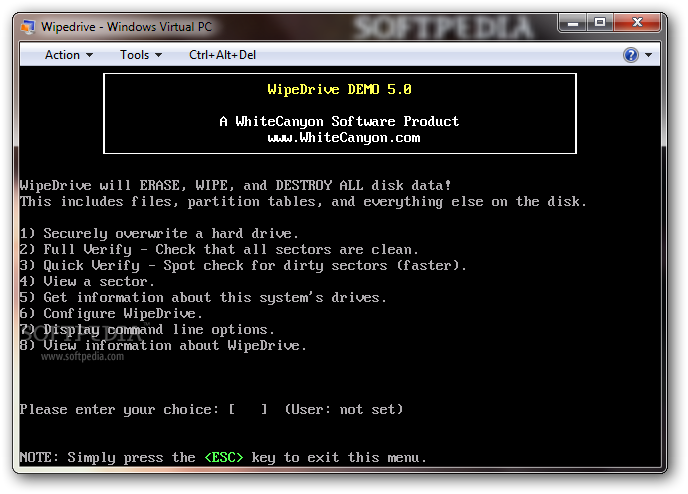Viewport: 688px width, 494px height.
Task: Select option '4) View a sector.'
Action: (x=87, y=282)
